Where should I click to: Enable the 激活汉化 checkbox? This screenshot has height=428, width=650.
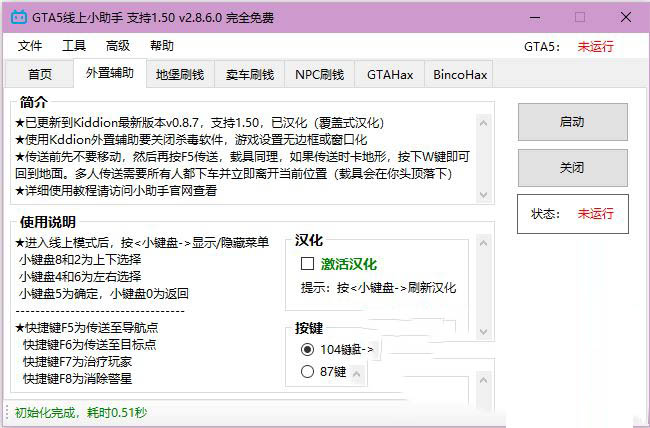[308, 264]
